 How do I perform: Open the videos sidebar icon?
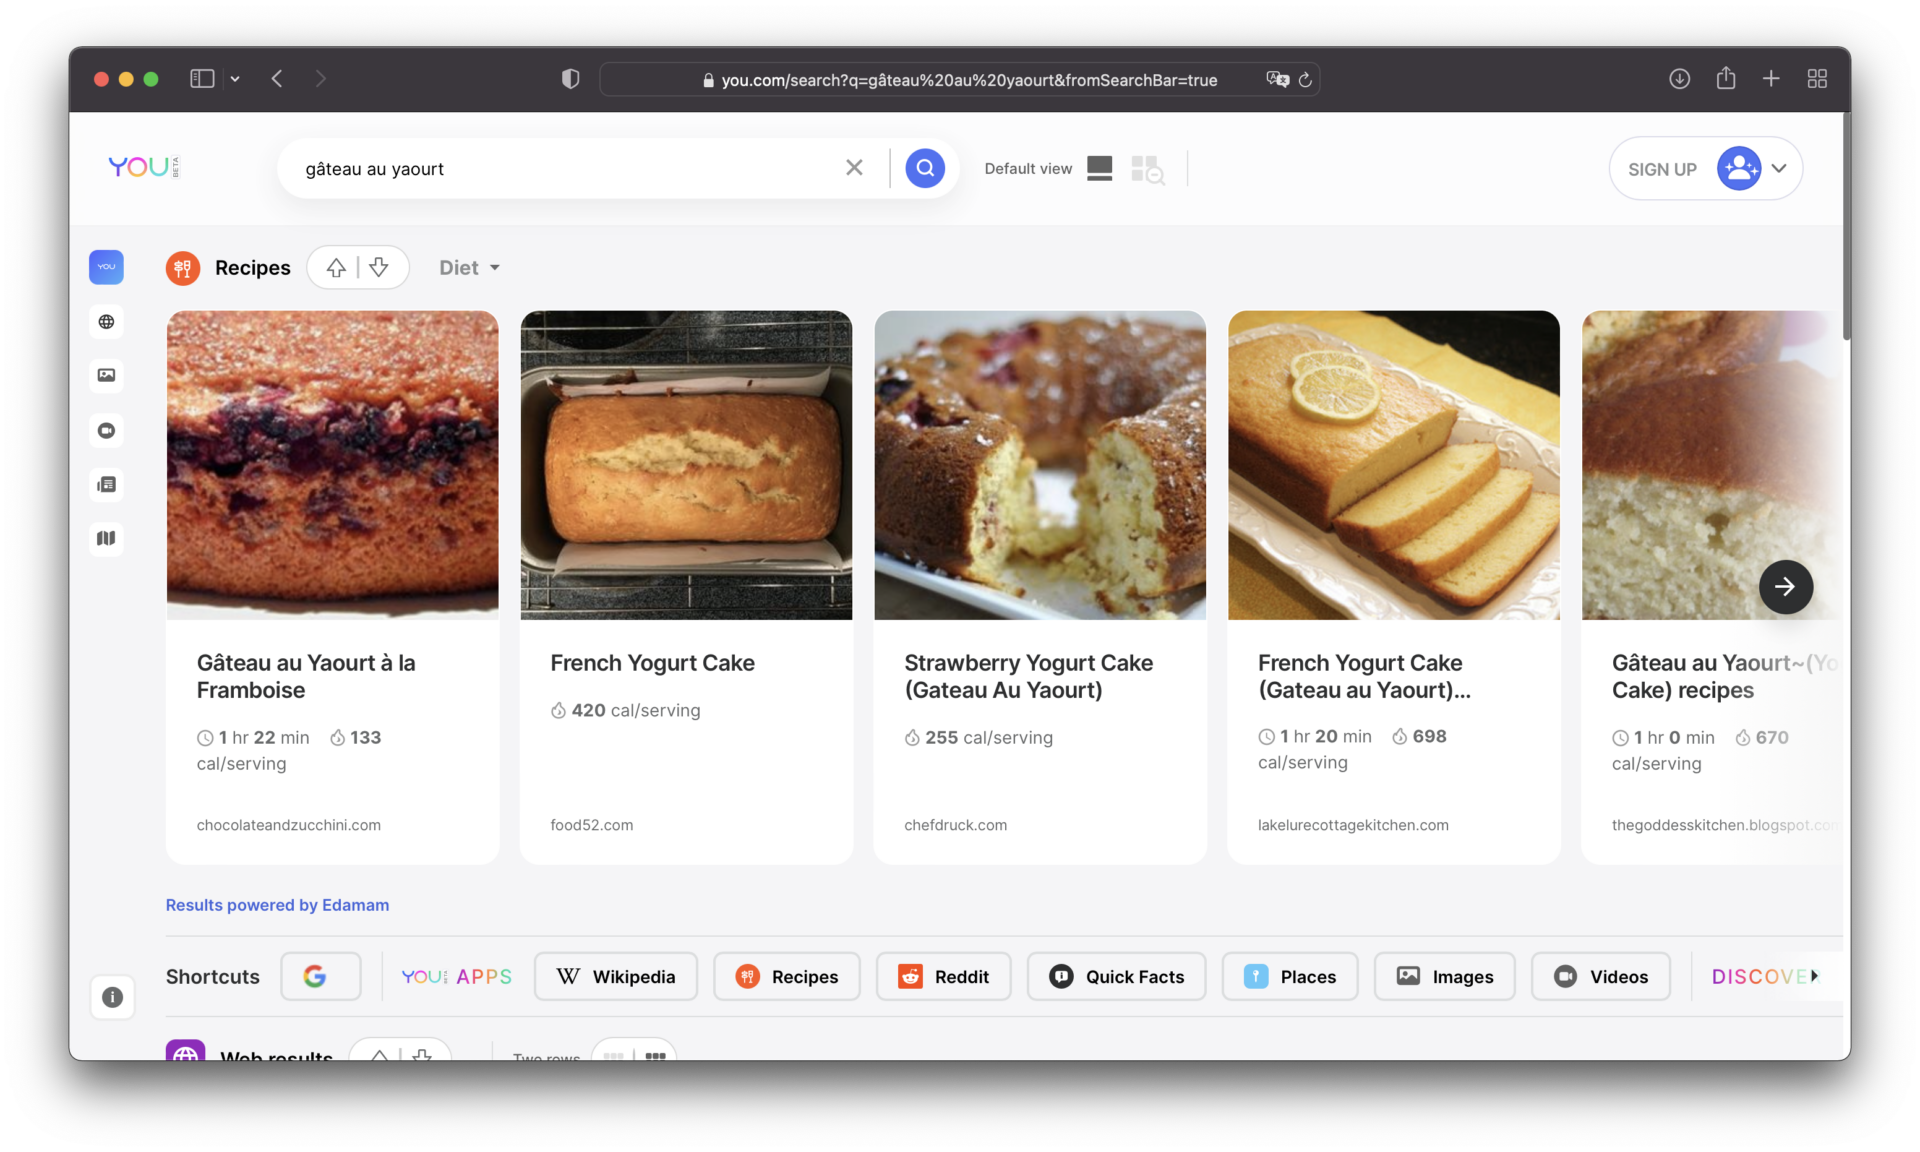tap(106, 431)
